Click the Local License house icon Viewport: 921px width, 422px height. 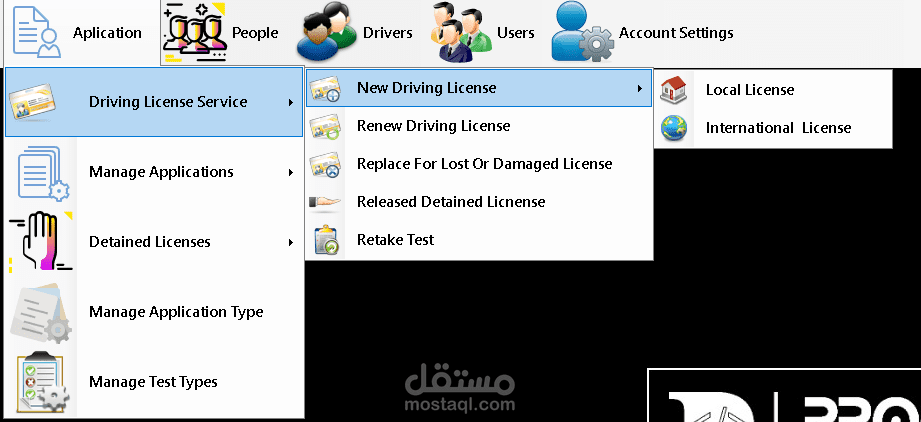coord(673,90)
